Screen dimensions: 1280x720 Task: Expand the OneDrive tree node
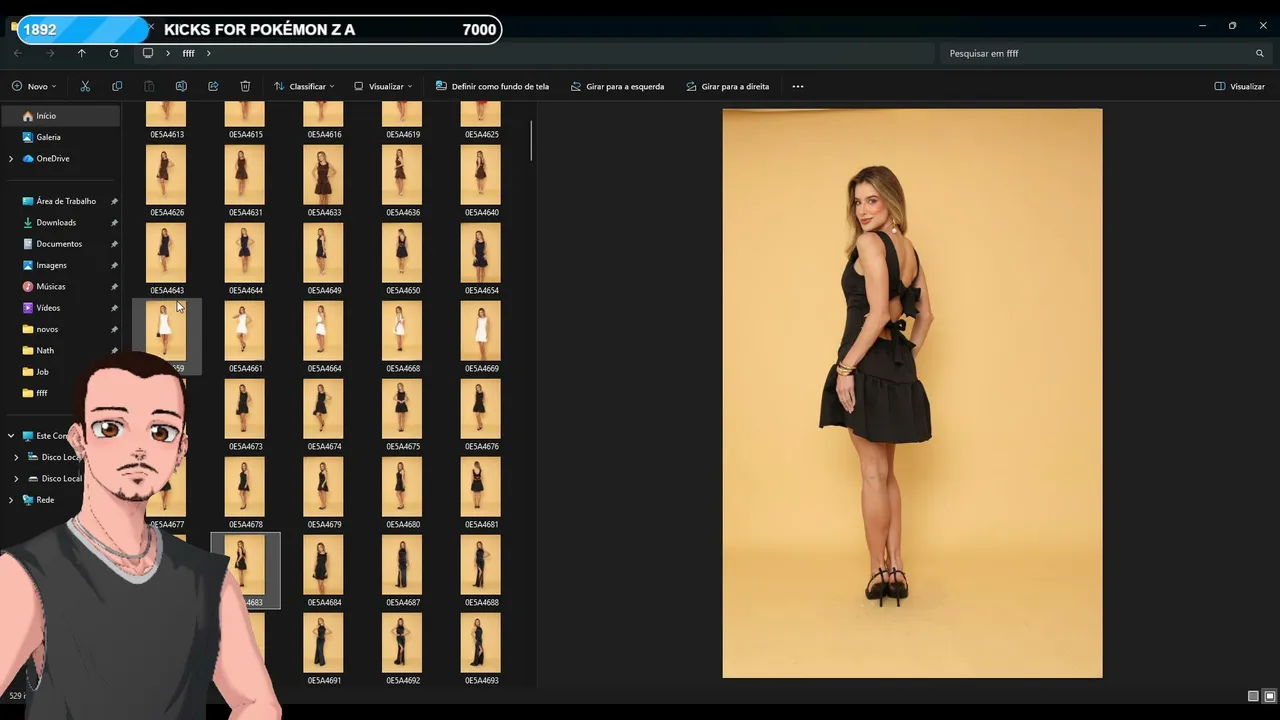tap(11, 159)
